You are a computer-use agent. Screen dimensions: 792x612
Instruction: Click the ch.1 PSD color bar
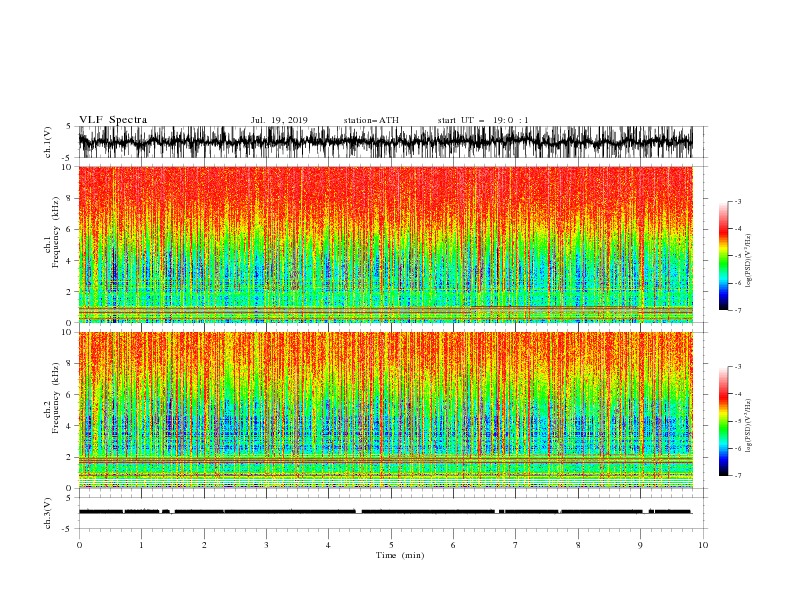[x=723, y=256]
